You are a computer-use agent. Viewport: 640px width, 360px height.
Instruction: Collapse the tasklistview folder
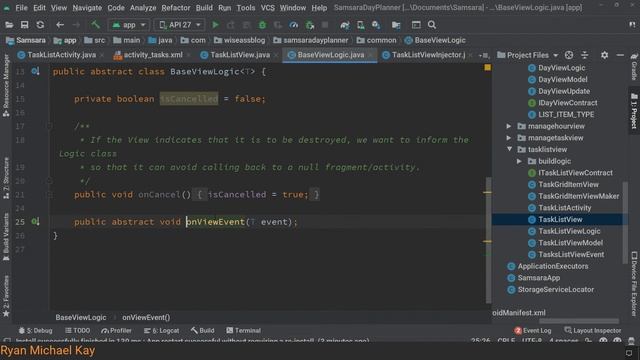pos(509,149)
